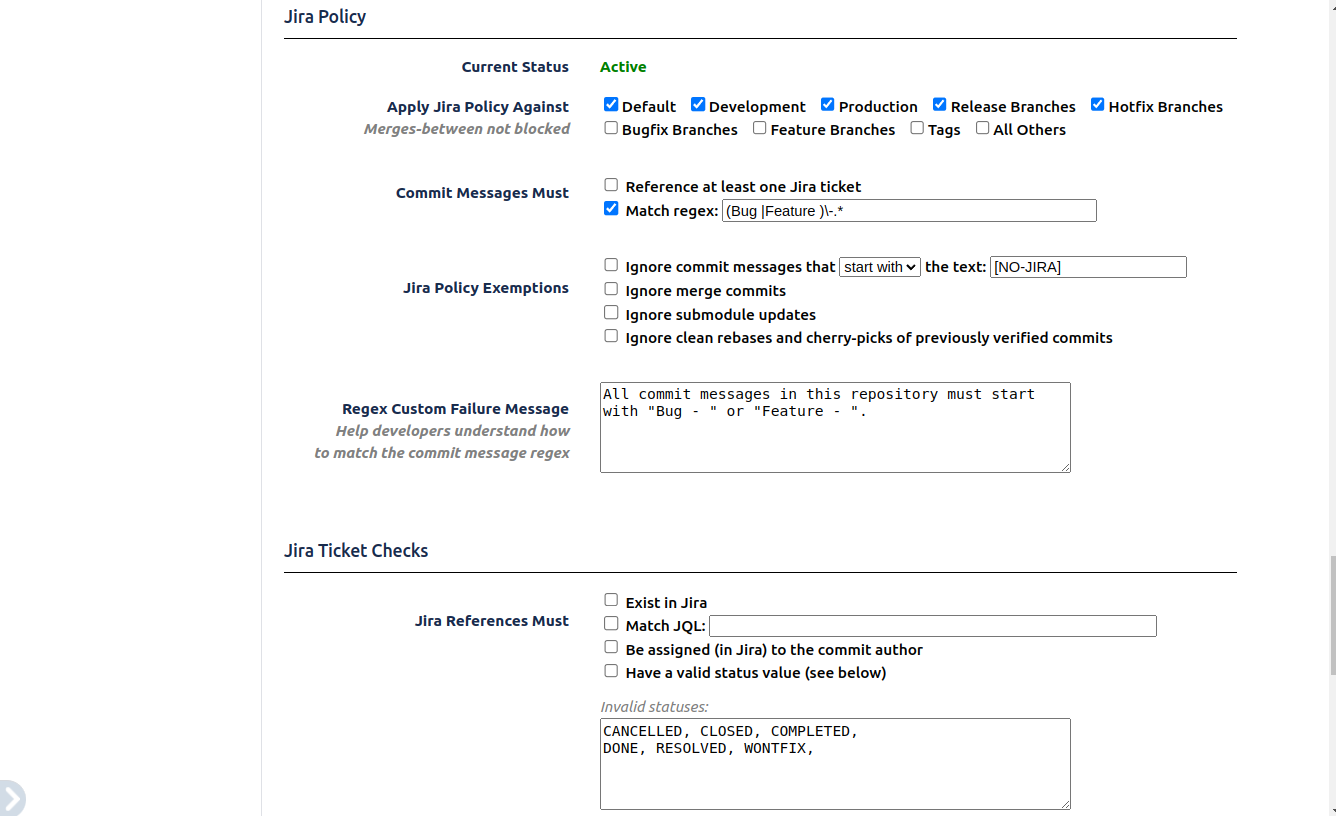Click the Apply Jira Policy Against label

click(x=478, y=107)
